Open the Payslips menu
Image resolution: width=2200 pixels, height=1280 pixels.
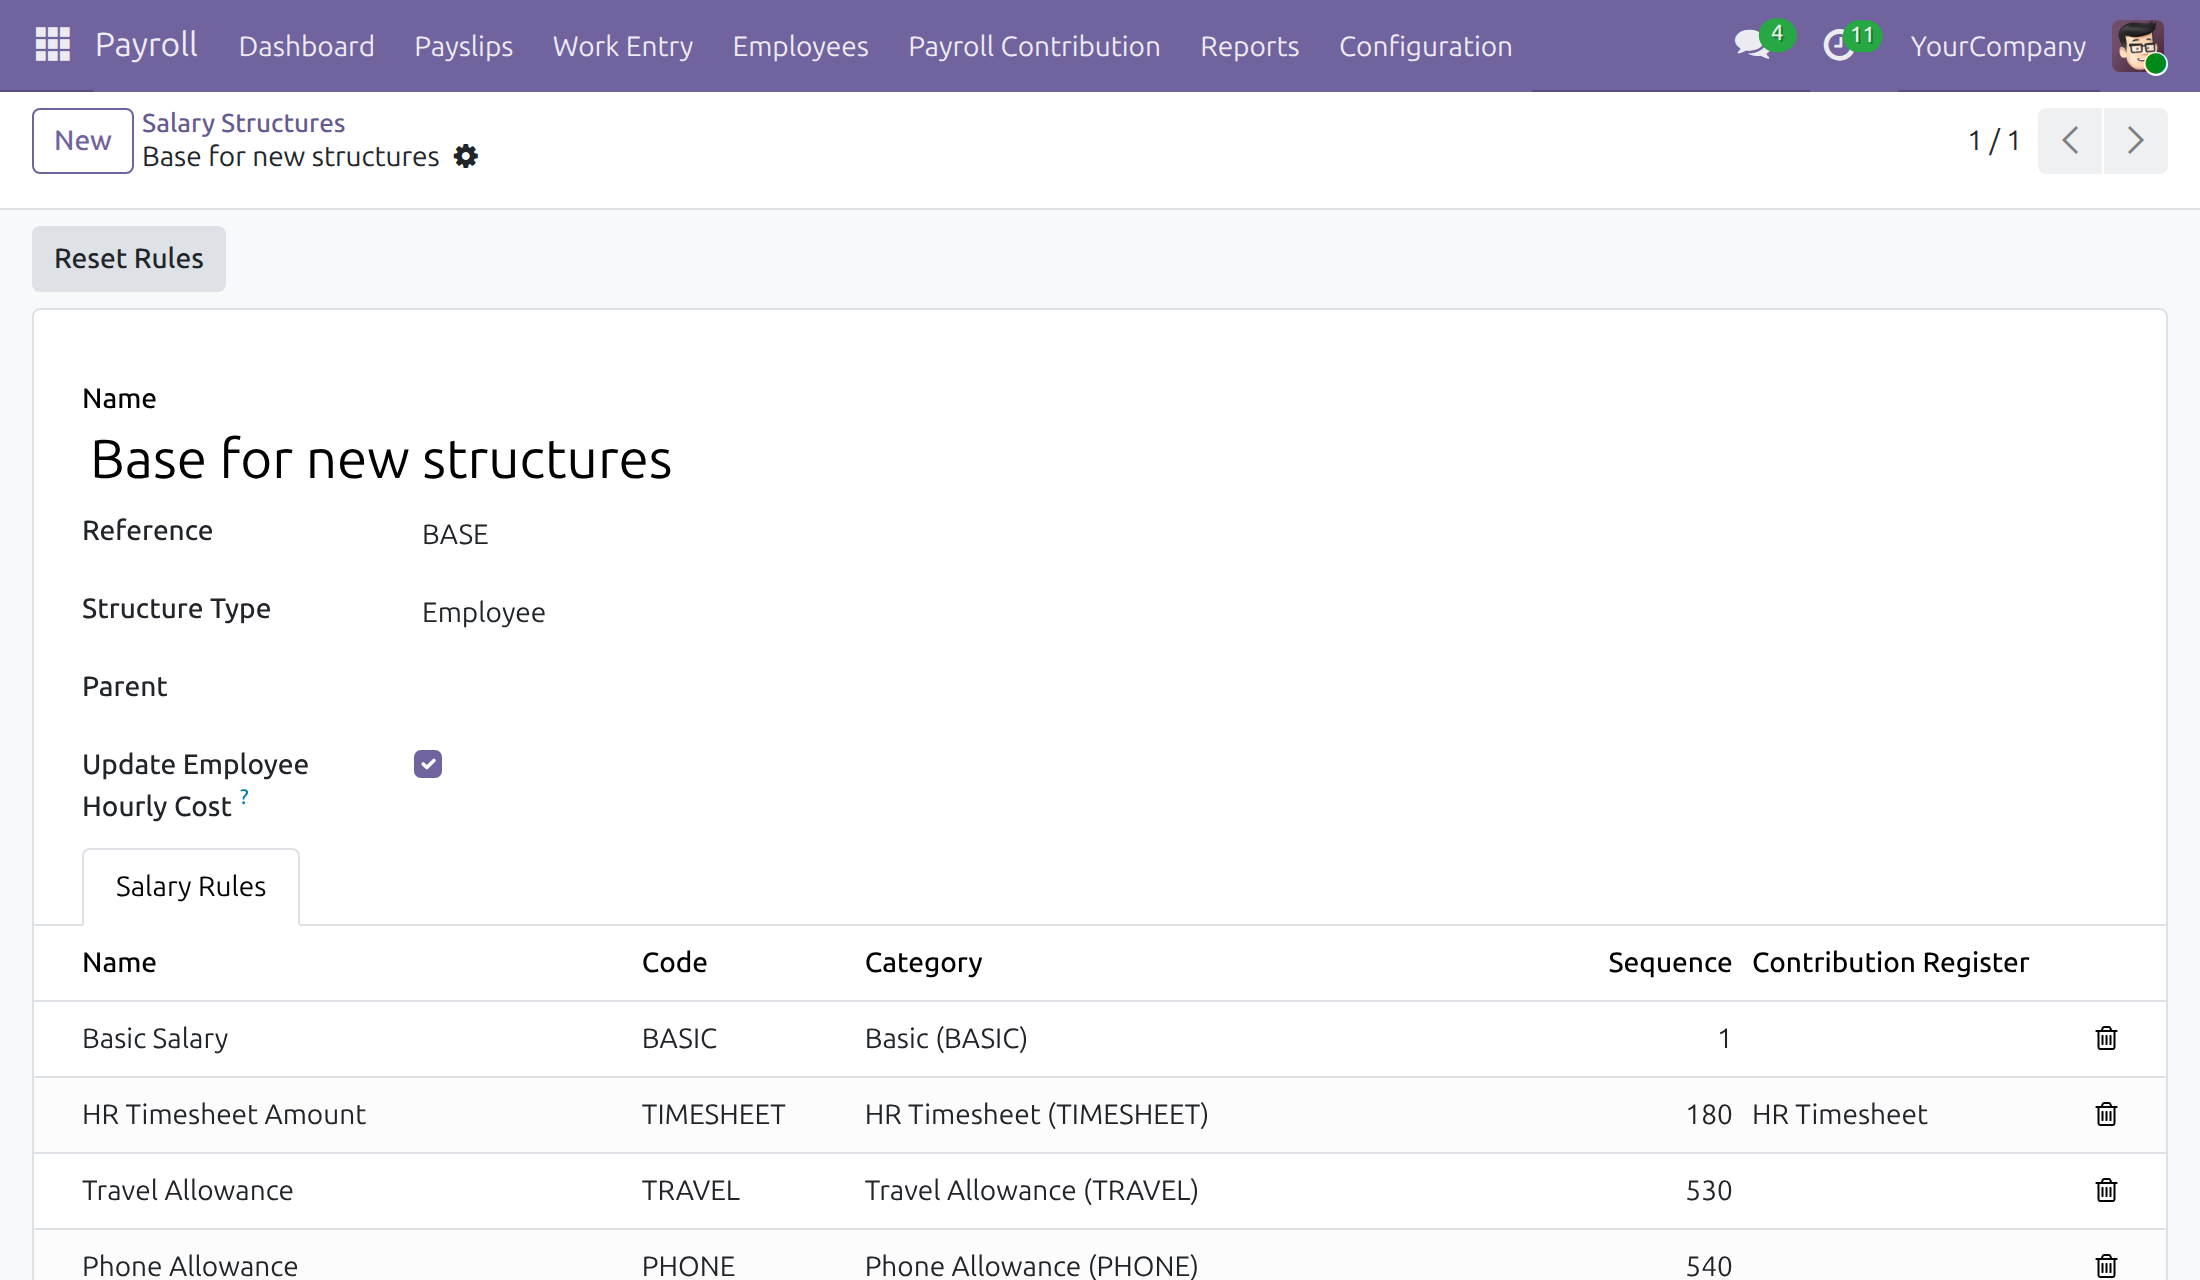463,46
